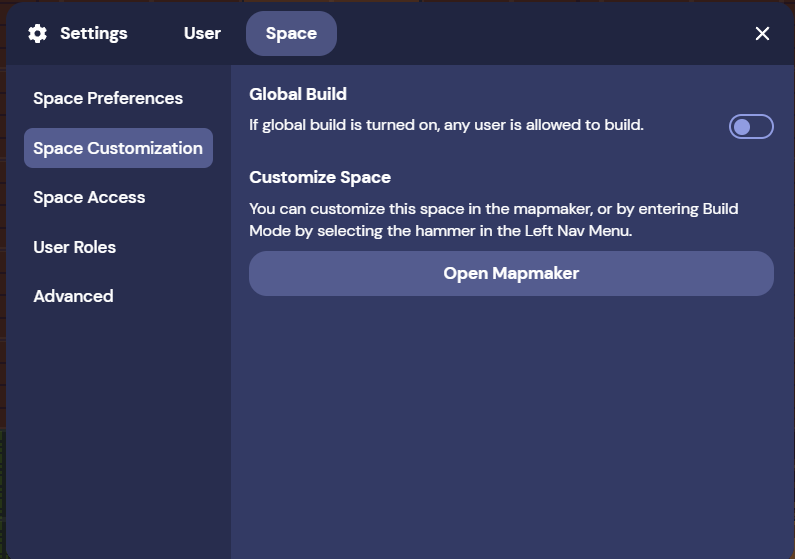Image resolution: width=795 pixels, height=559 pixels.
Task: Click the Settings gear icon
Action: [38, 33]
